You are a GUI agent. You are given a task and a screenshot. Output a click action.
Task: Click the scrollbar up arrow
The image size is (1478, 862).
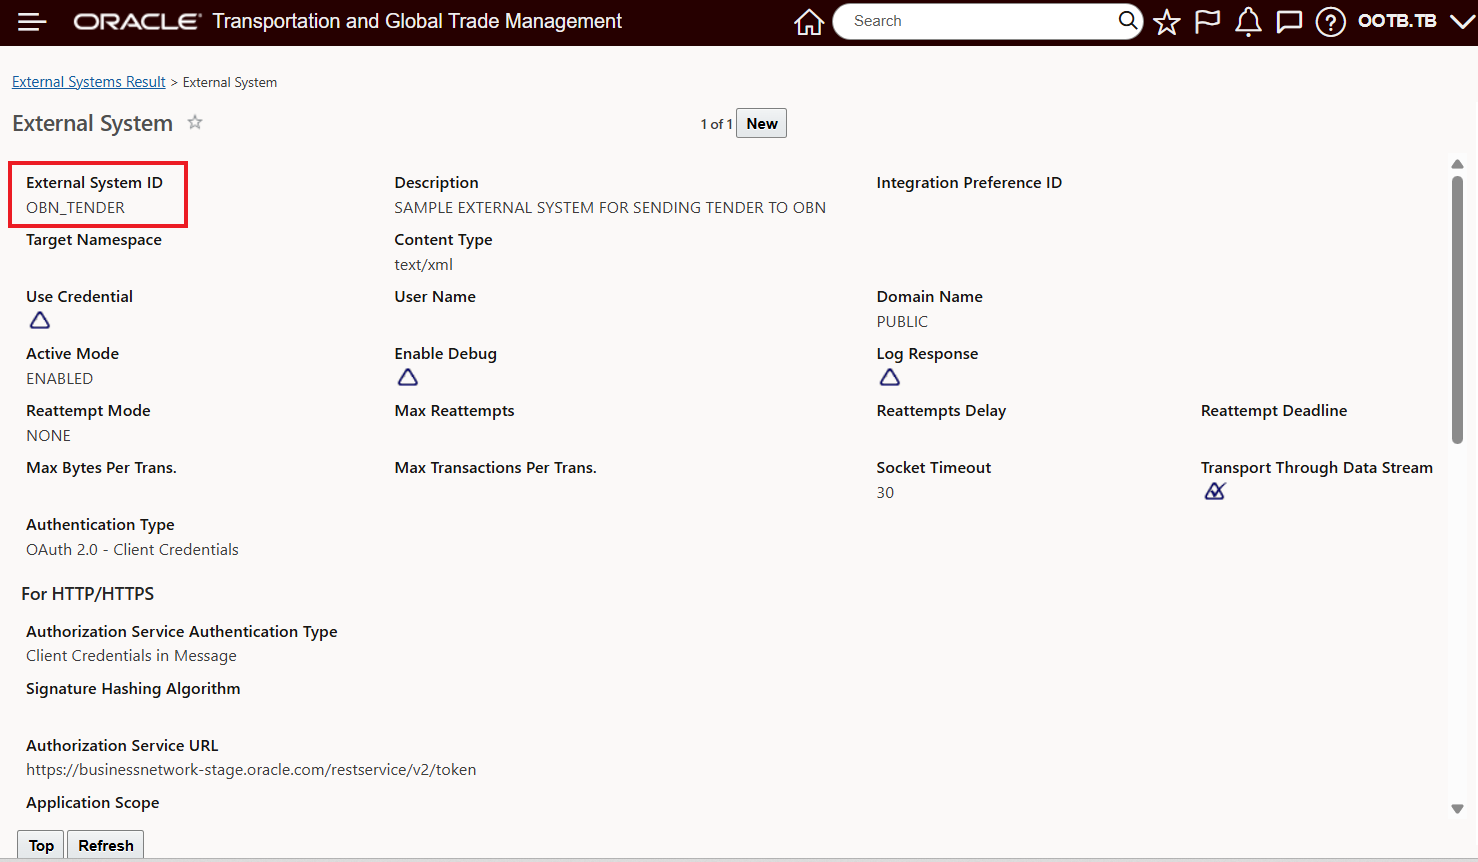pyautogui.click(x=1457, y=164)
